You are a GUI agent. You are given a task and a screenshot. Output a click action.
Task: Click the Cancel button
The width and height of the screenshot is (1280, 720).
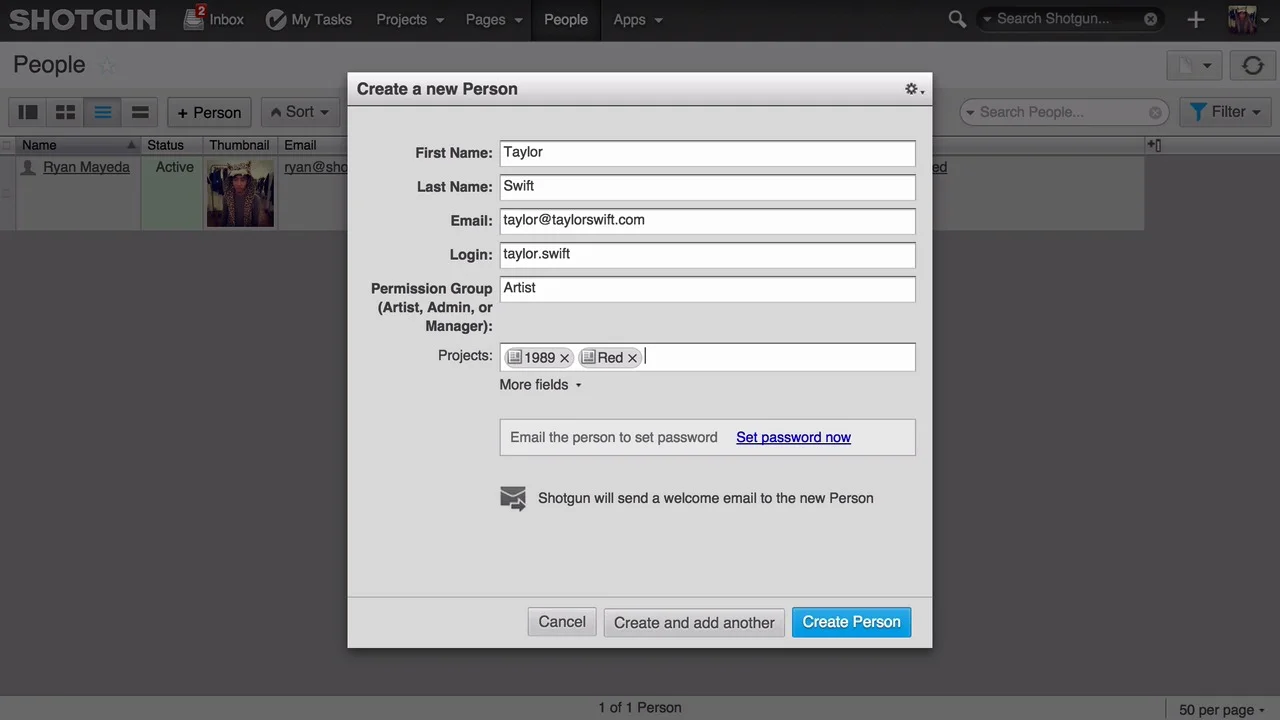coord(562,622)
